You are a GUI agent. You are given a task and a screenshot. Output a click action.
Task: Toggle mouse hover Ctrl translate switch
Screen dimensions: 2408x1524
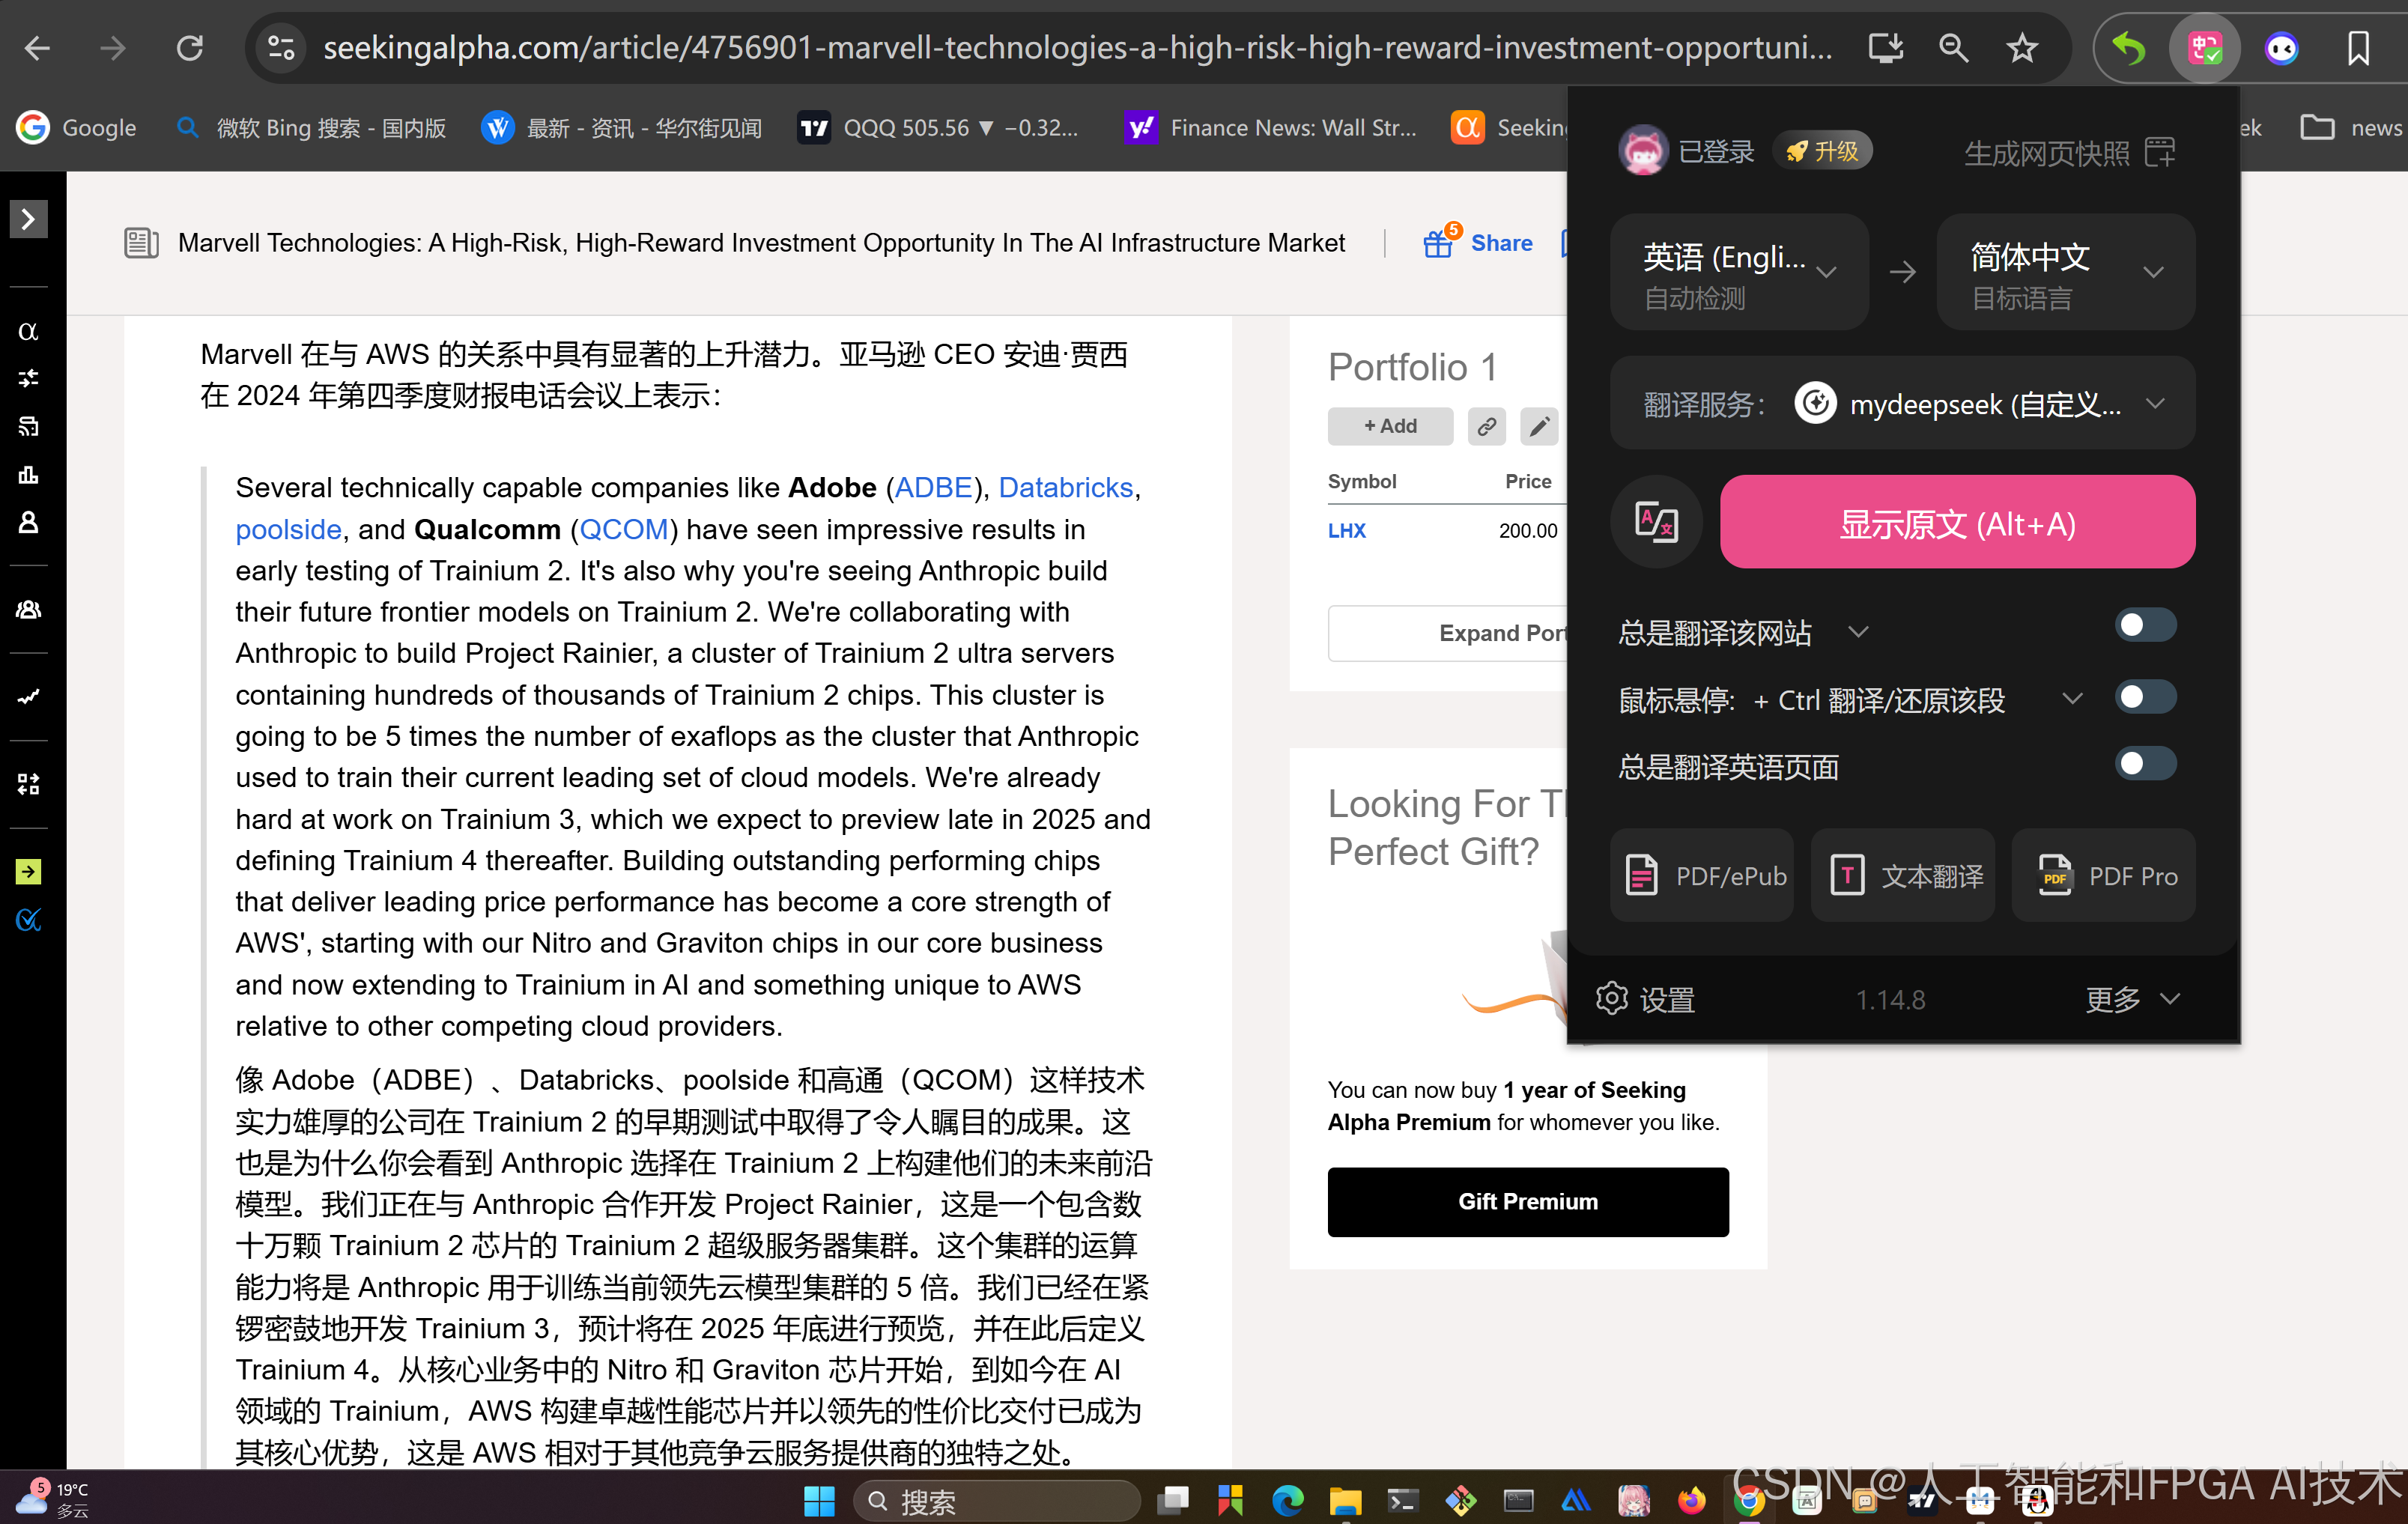tap(2145, 697)
